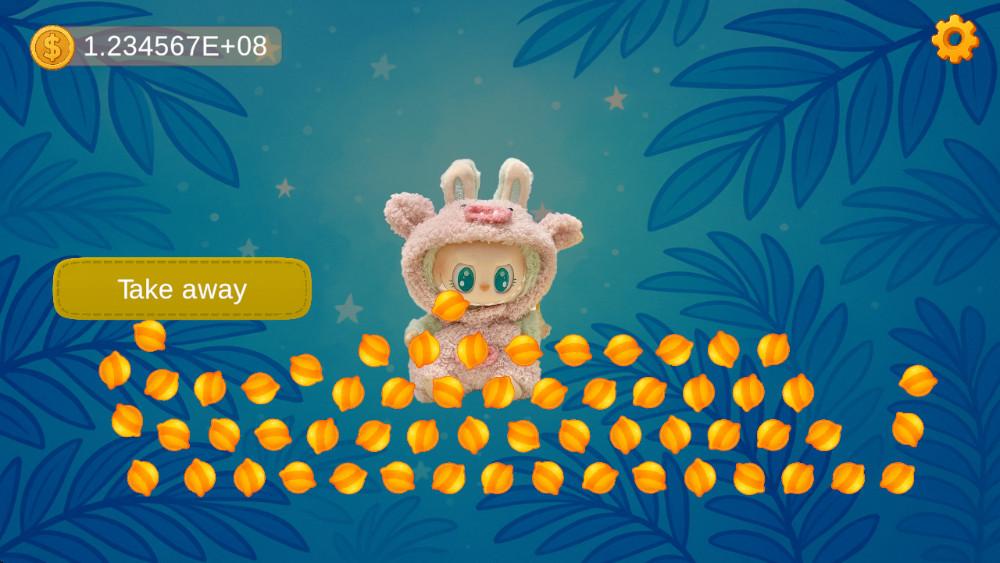Tap the leftmost candy in the bottom row

click(143, 478)
